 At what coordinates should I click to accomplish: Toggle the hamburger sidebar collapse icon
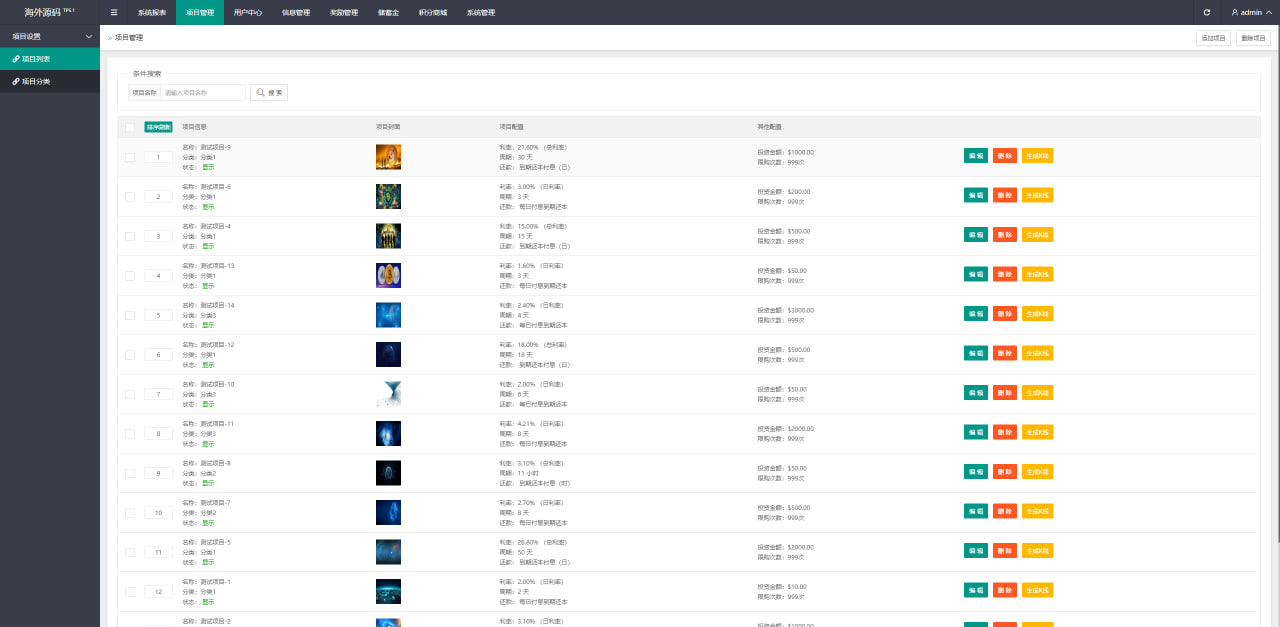114,12
